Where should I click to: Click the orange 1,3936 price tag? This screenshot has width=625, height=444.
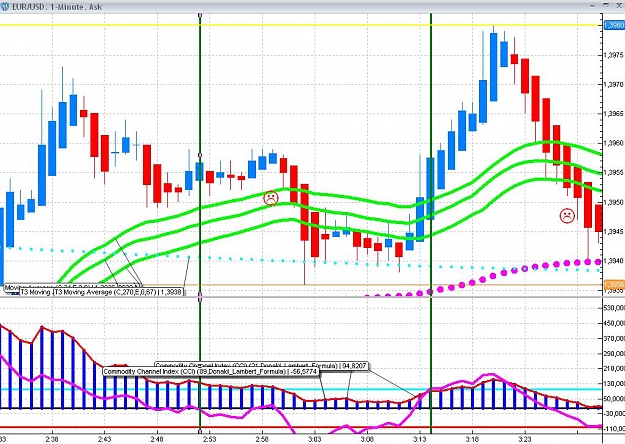[614, 285]
